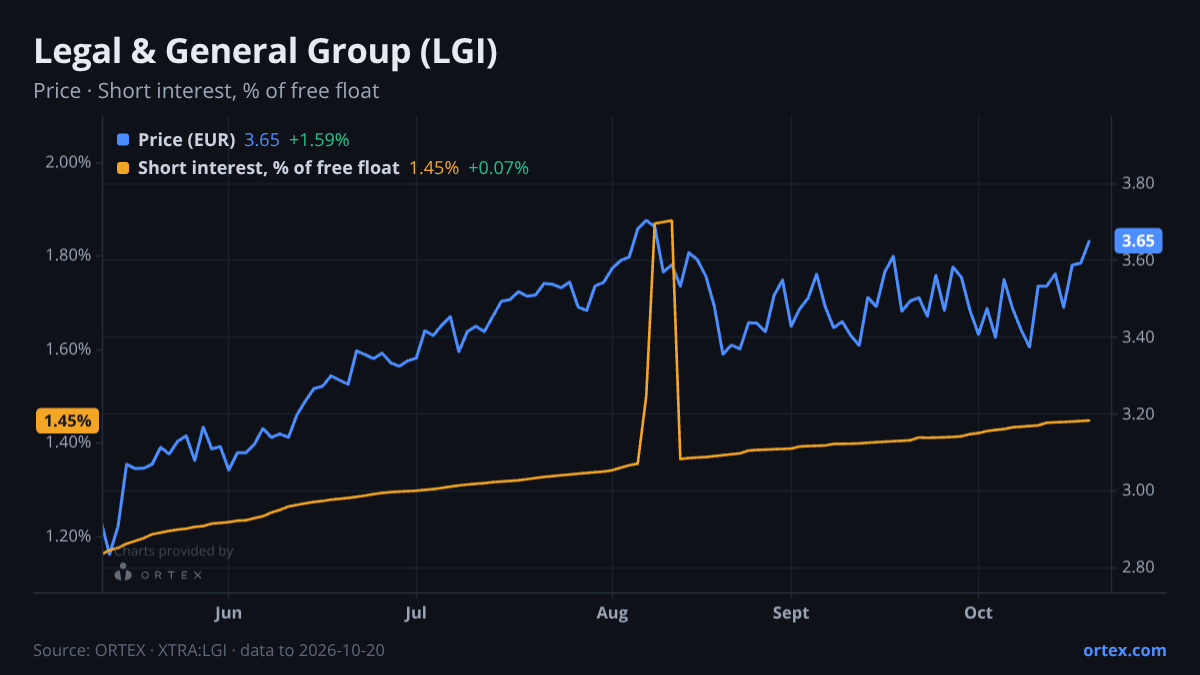Click the Sept x-axis label
1200x675 pixels.
pyautogui.click(x=791, y=612)
